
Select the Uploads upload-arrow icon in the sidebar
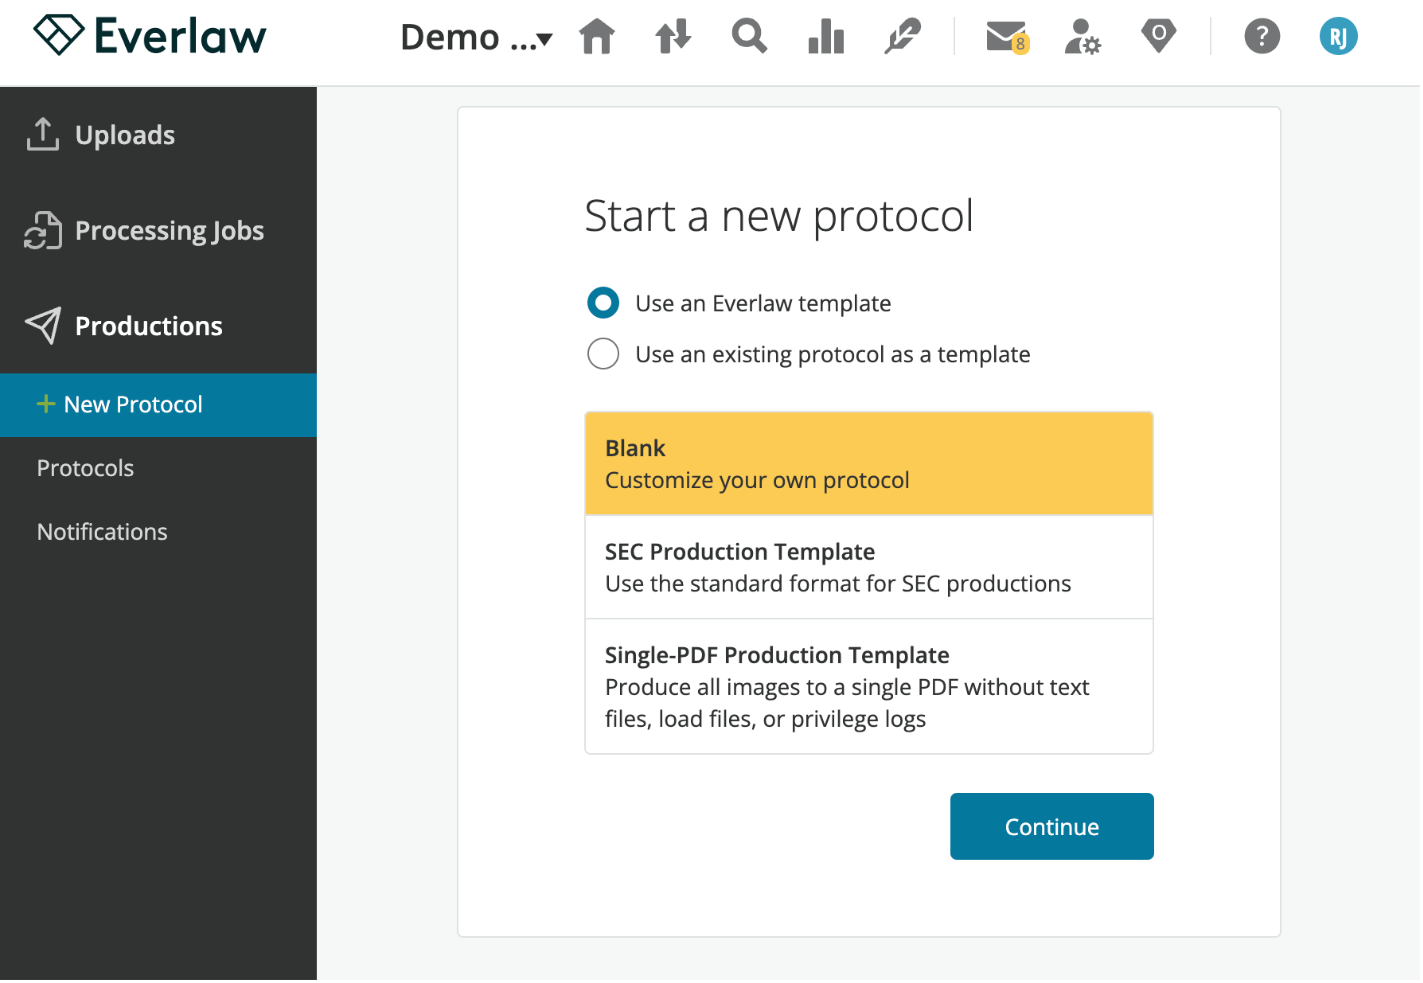41,134
